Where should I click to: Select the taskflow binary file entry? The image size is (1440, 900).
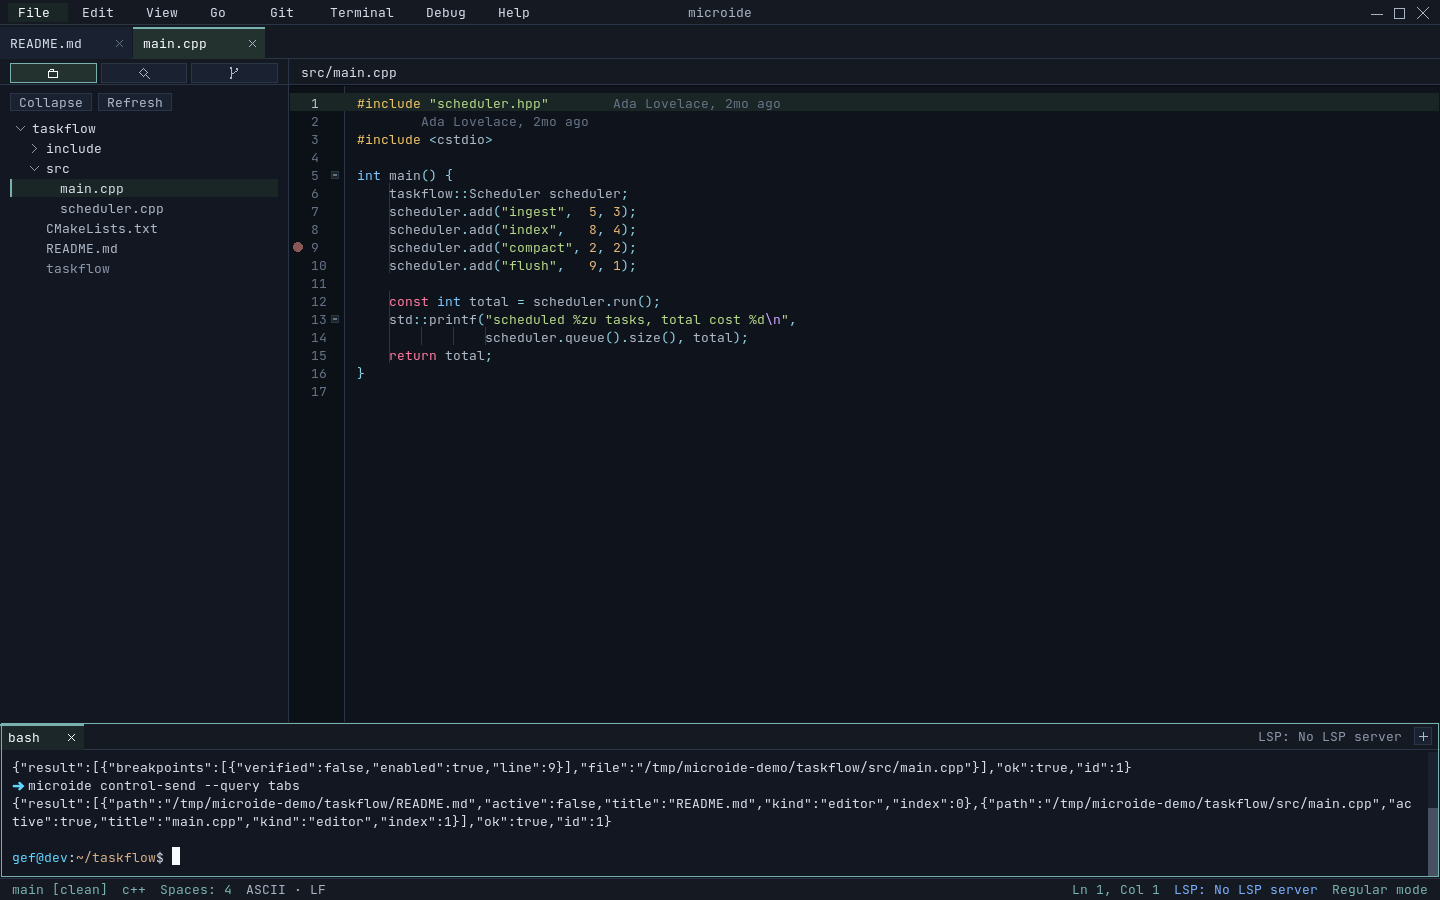tap(144, 269)
